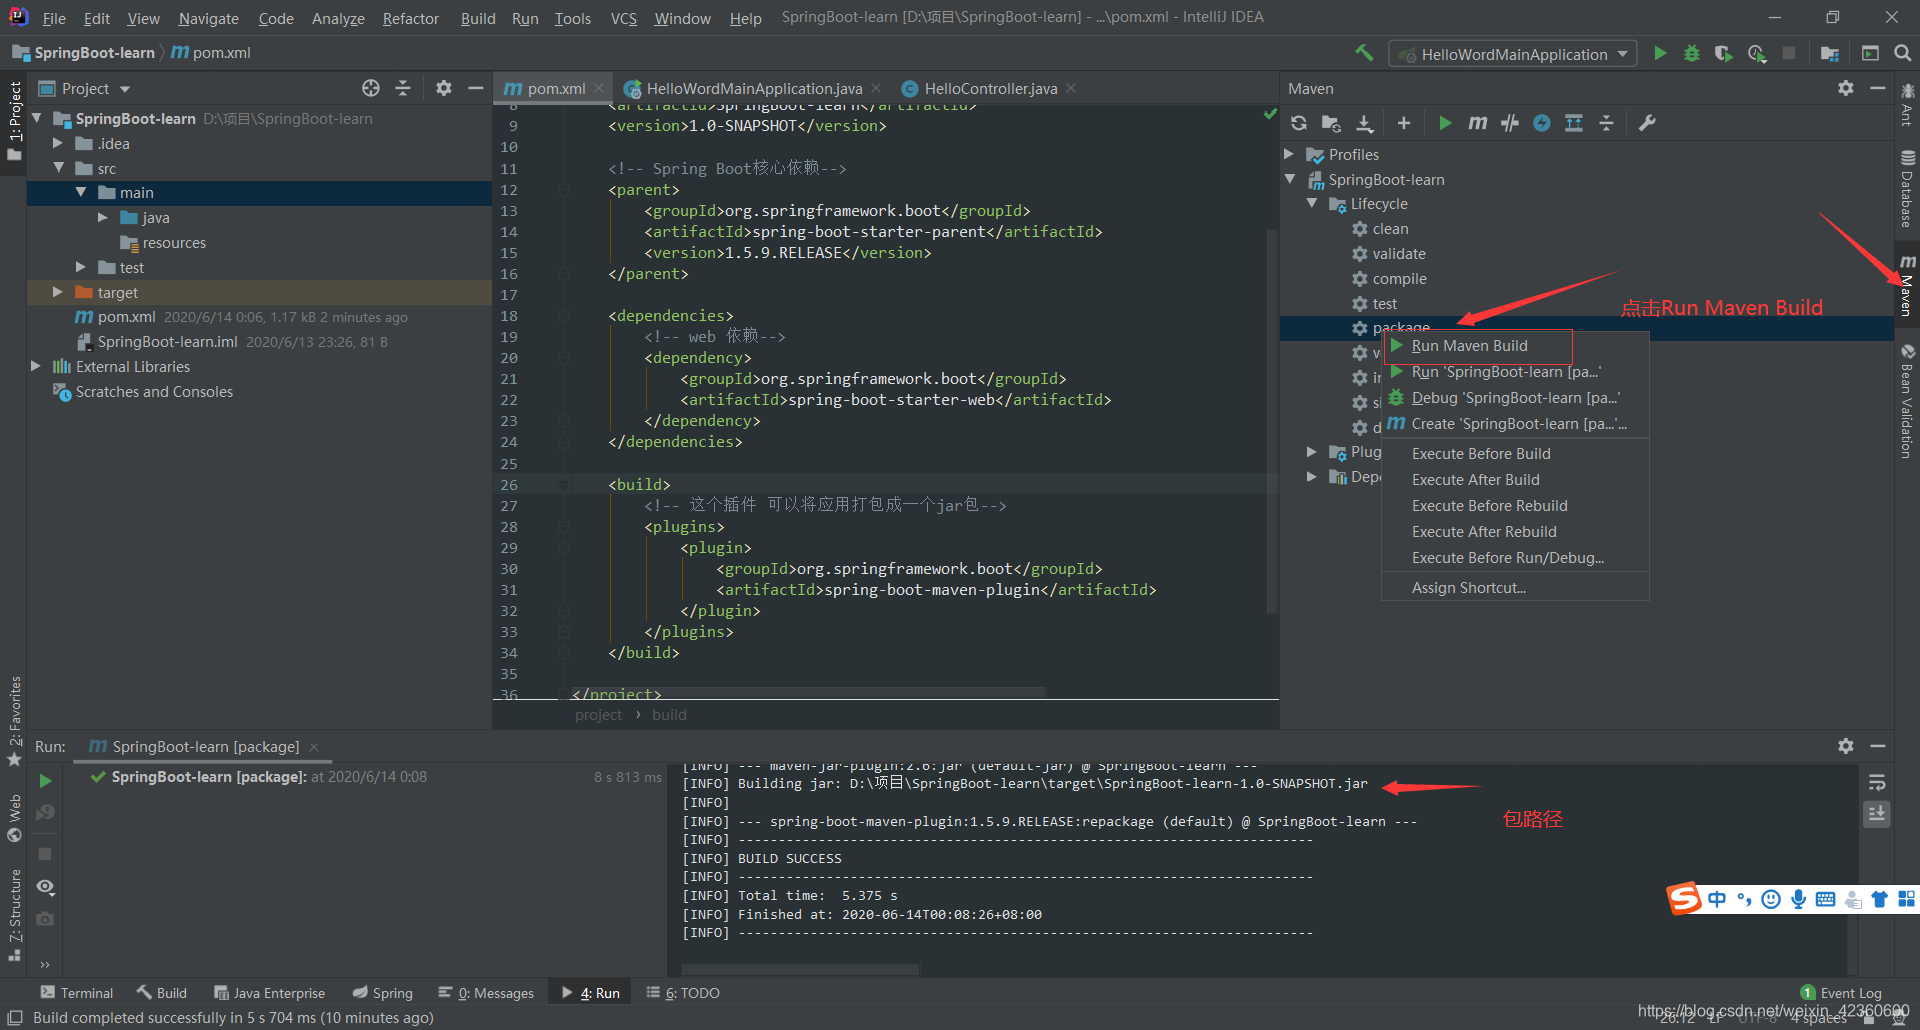Open Maven settings wrench icon
The height and width of the screenshot is (1030, 1920).
point(1647,123)
